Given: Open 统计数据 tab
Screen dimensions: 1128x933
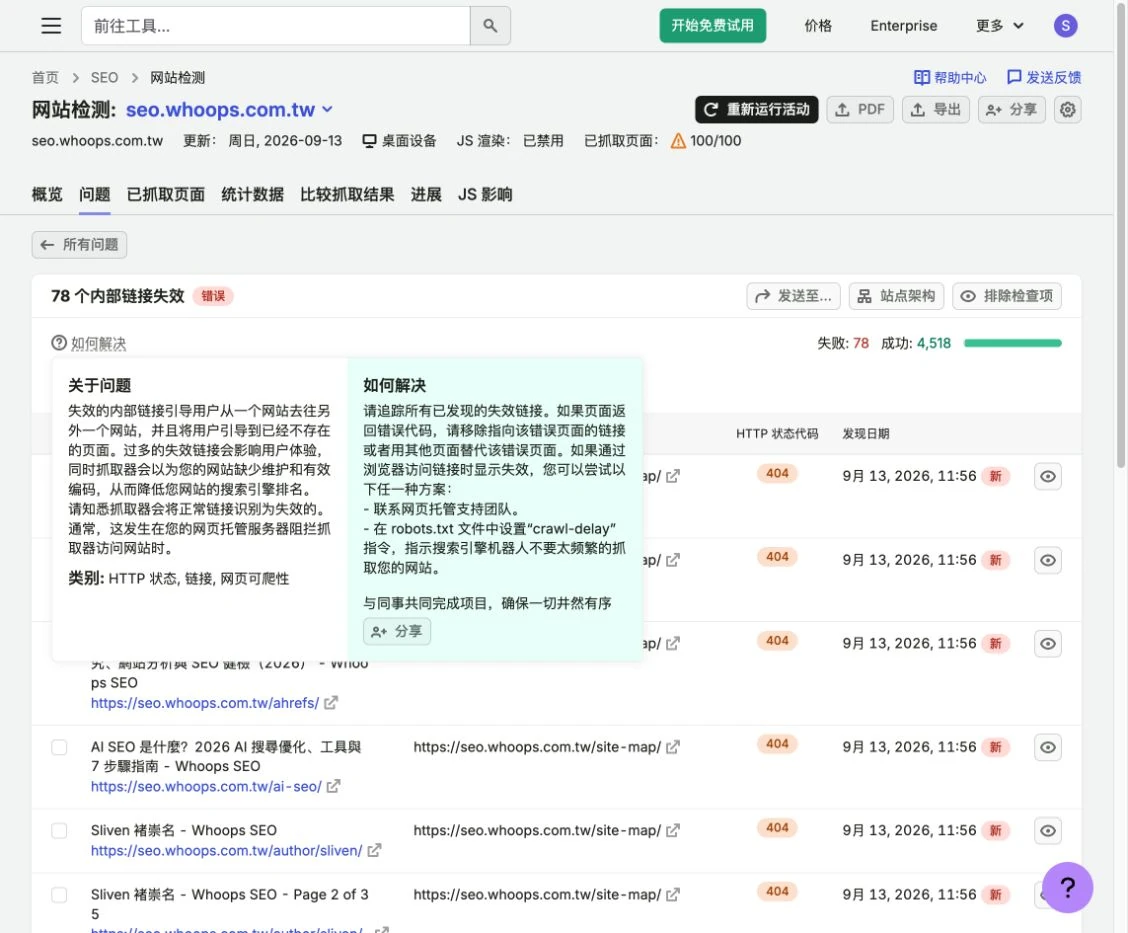Looking at the screenshot, I should [x=253, y=194].
